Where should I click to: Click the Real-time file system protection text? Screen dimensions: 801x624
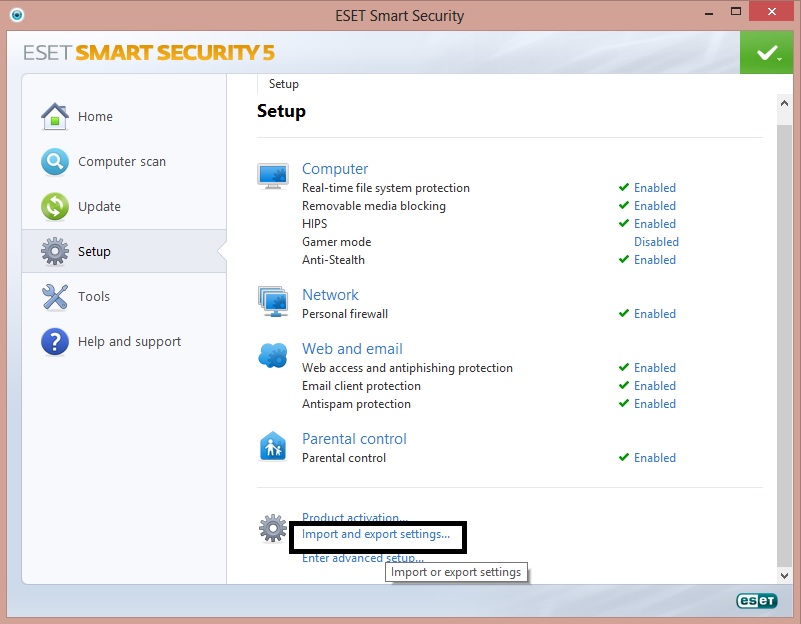[x=385, y=188]
